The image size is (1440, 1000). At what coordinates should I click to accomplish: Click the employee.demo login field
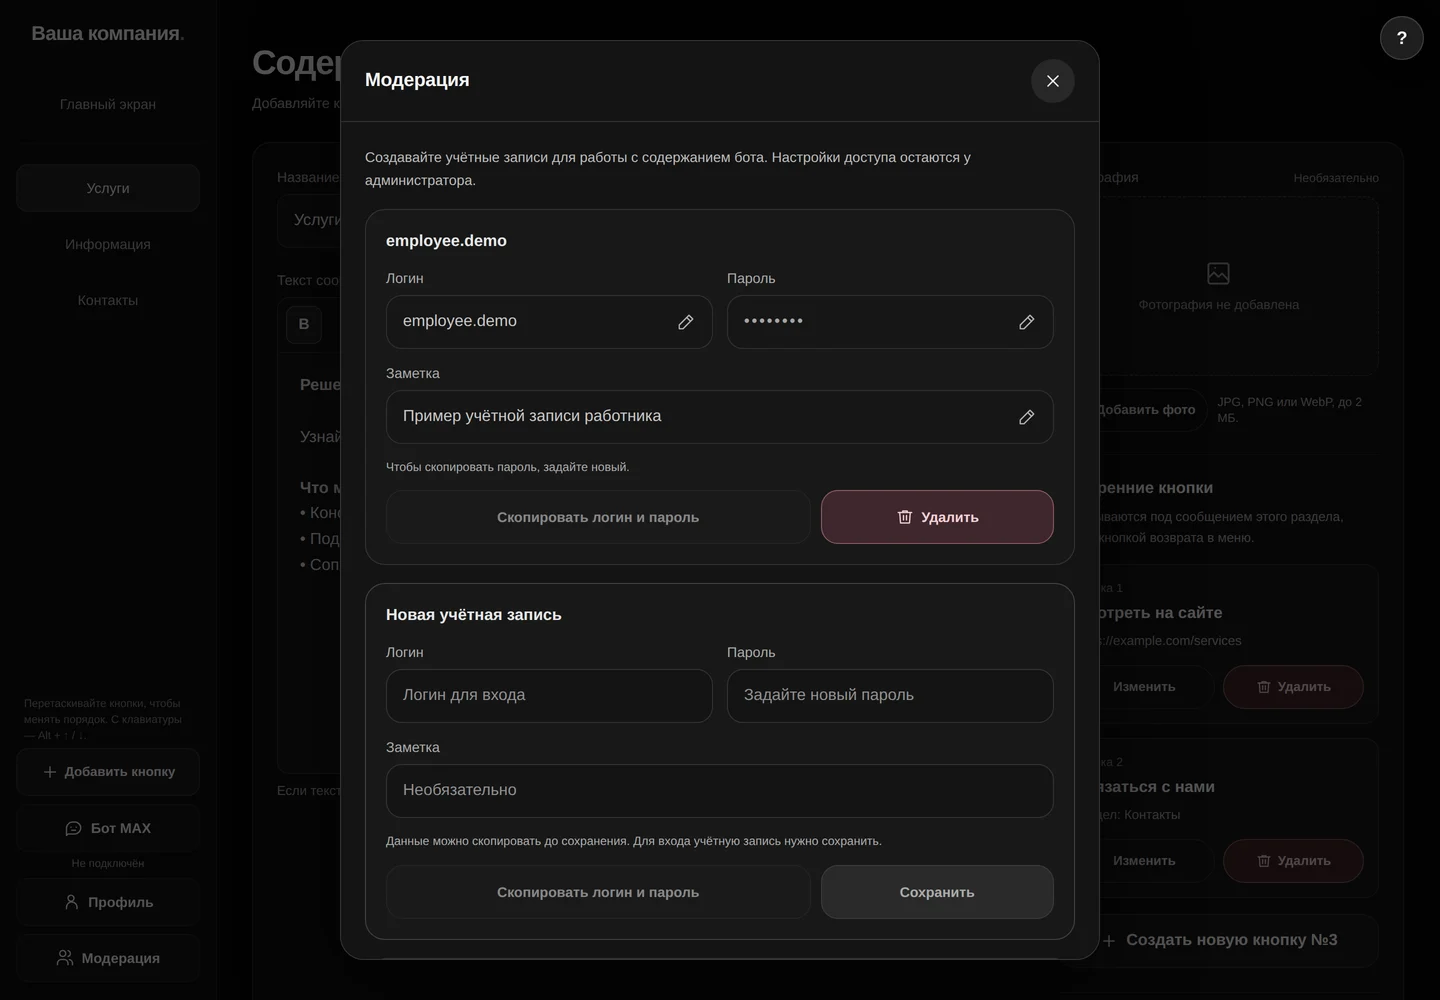click(549, 322)
